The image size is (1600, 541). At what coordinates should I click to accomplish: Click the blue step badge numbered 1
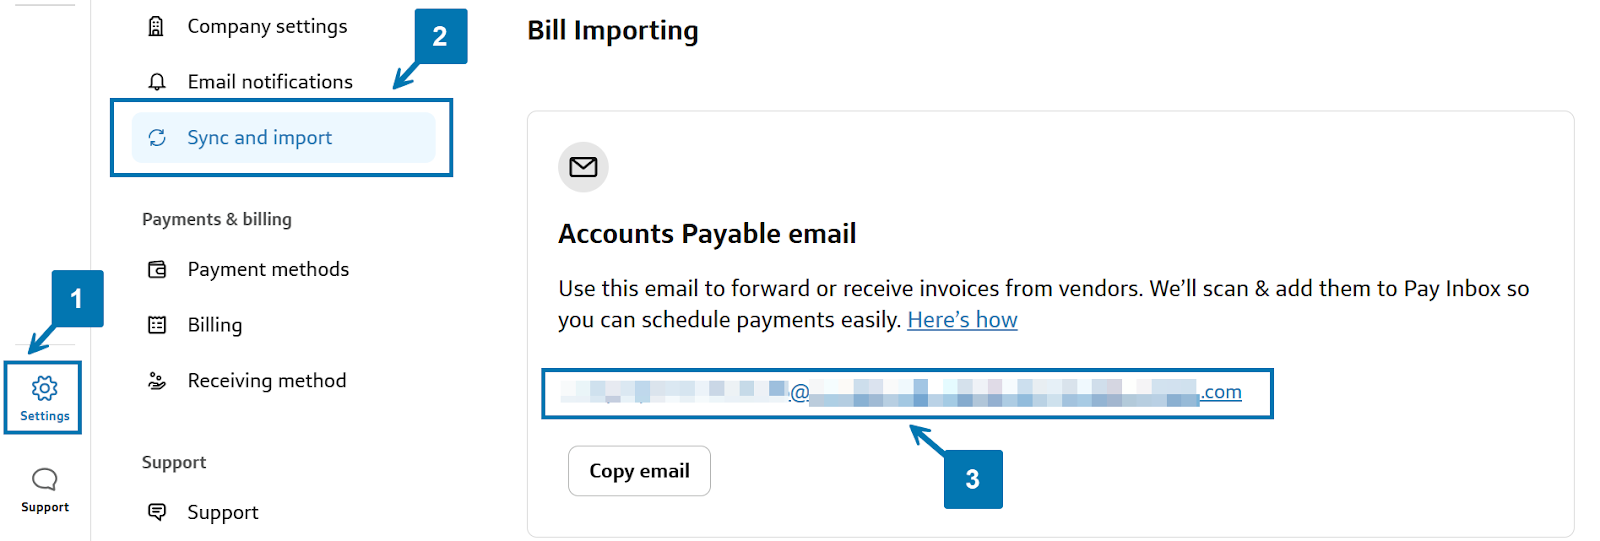[77, 298]
